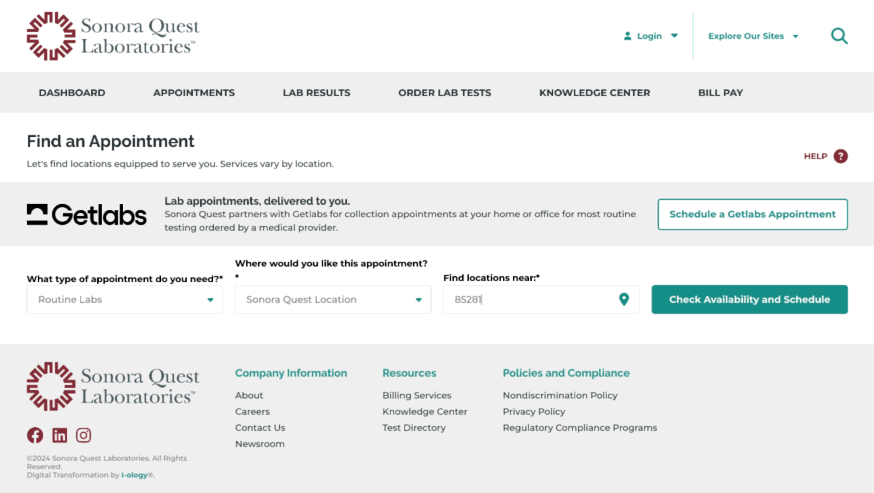Open the Regulatory Compliance Programs link

580,428
